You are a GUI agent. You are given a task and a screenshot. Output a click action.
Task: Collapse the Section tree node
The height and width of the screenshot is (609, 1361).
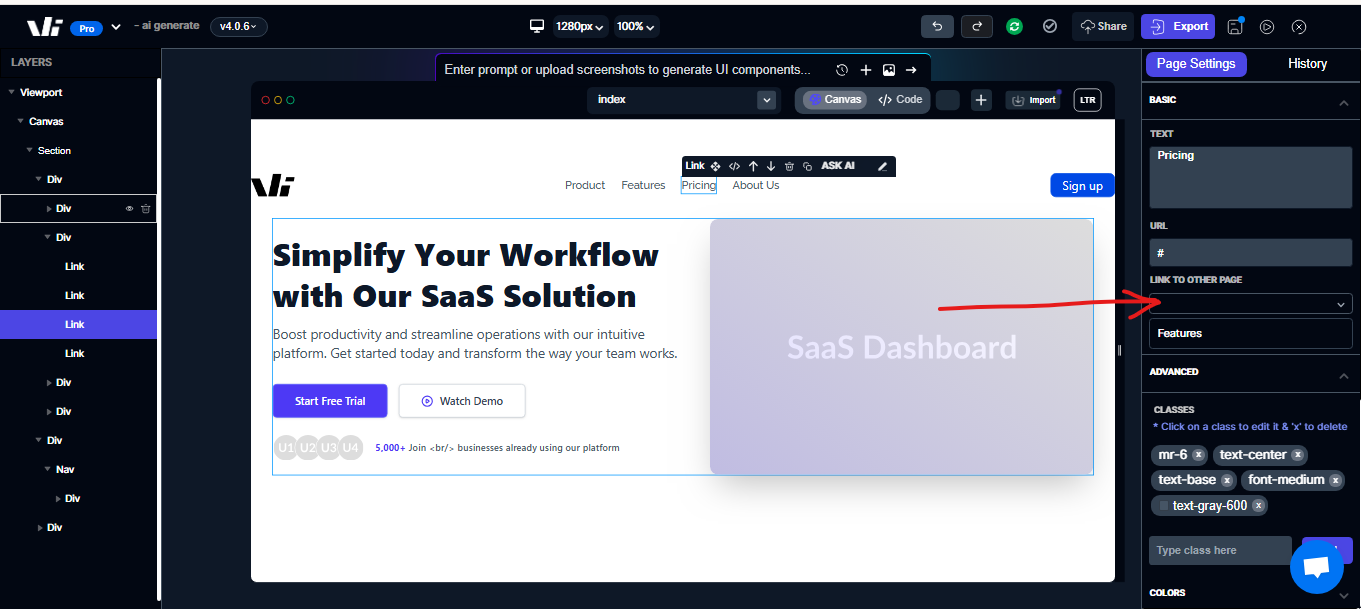click(x=29, y=150)
